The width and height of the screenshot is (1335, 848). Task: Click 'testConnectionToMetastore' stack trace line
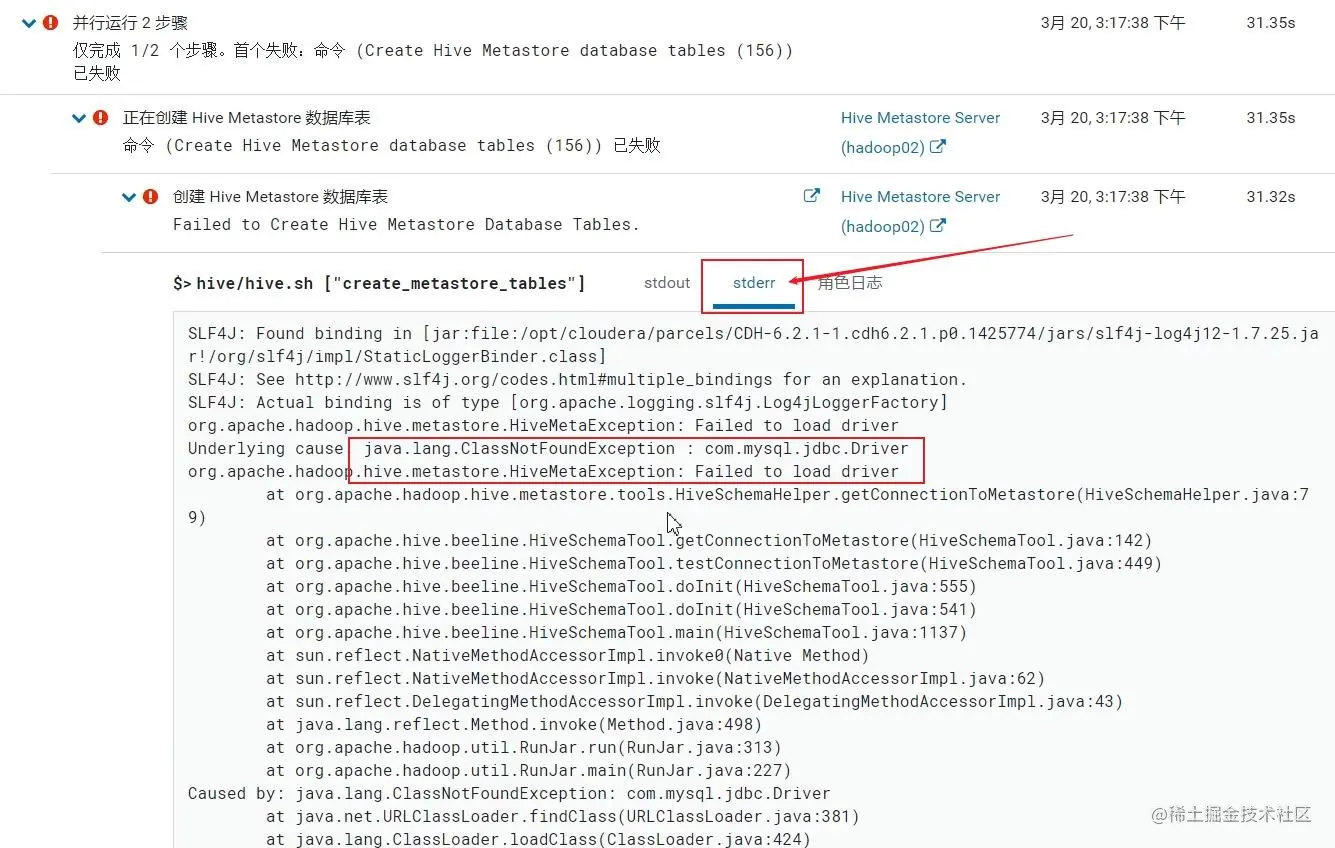point(714,563)
